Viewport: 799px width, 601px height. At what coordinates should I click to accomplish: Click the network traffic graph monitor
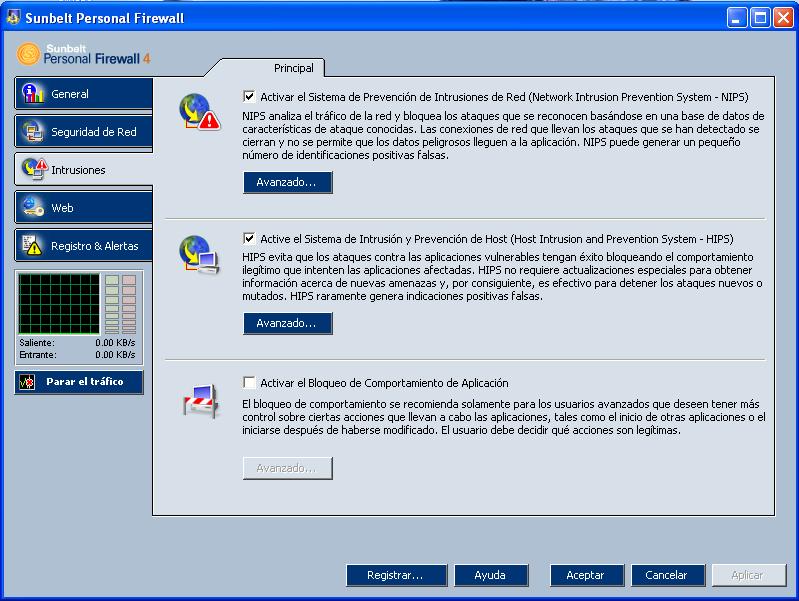coord(59,303)
